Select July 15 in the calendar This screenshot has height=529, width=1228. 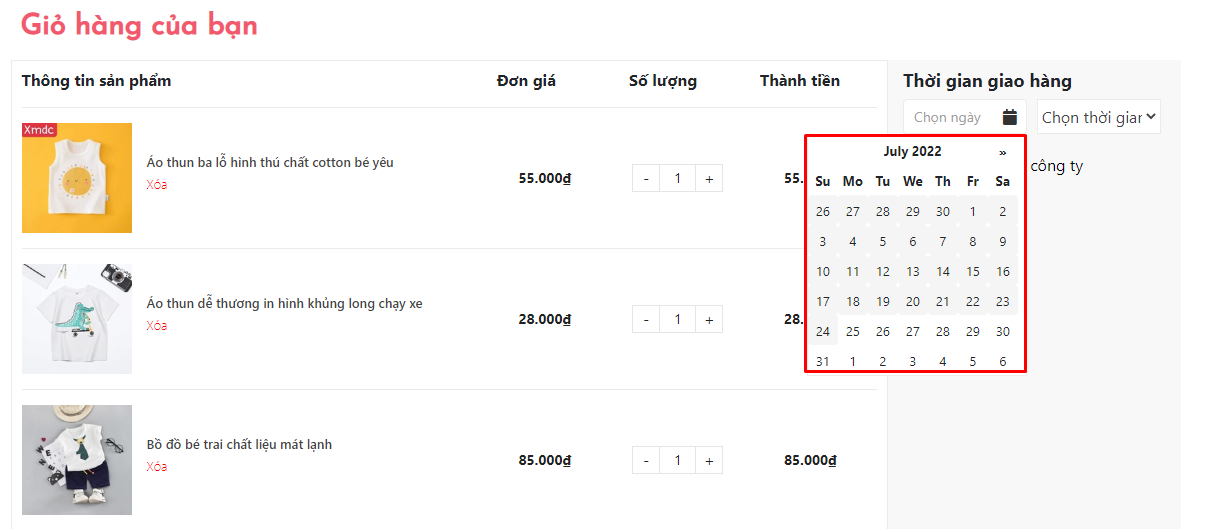pos(972,272)
